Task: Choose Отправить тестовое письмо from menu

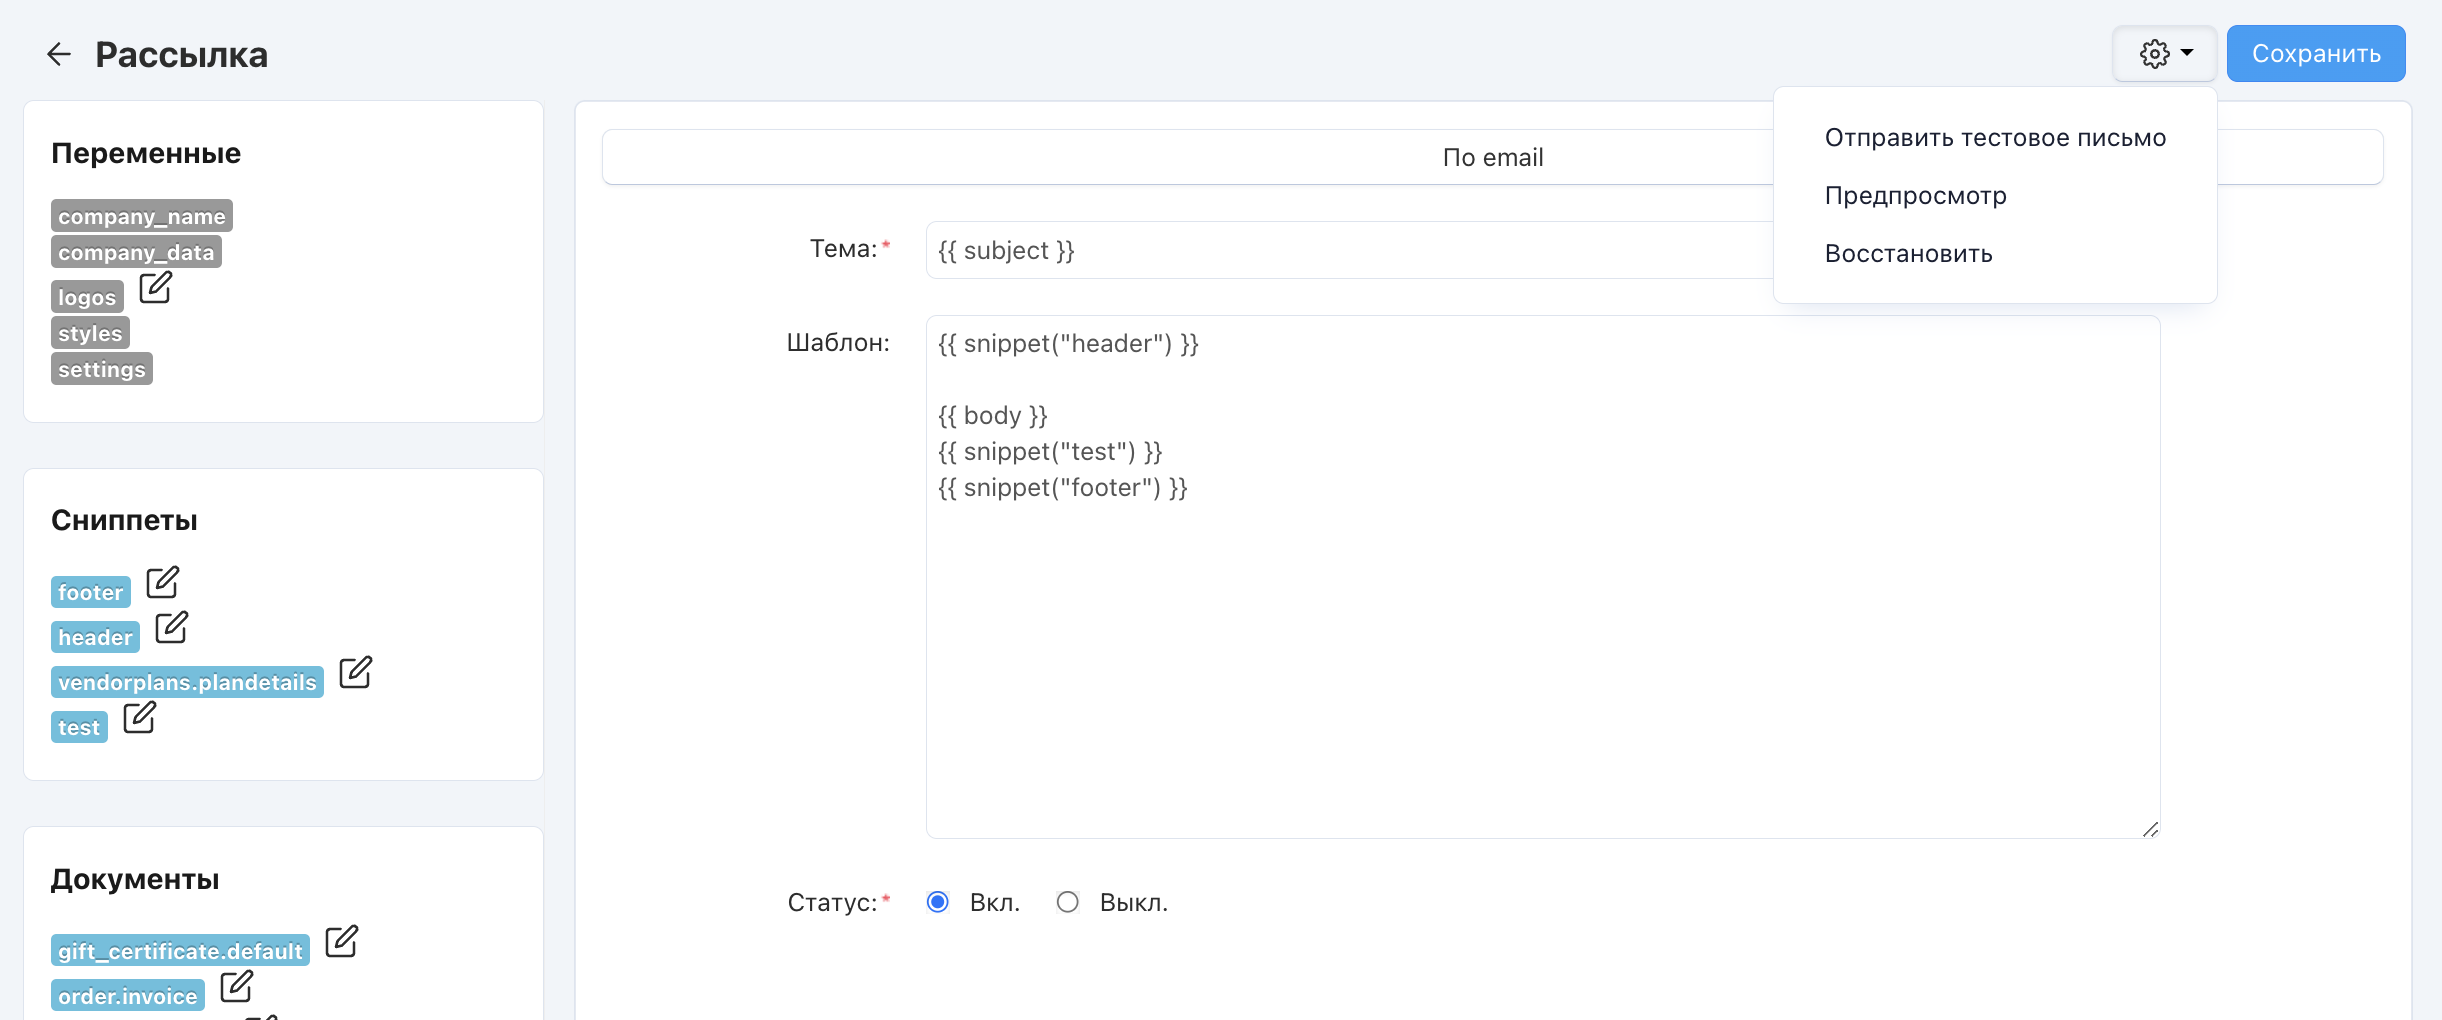Action: [1995, 138]
